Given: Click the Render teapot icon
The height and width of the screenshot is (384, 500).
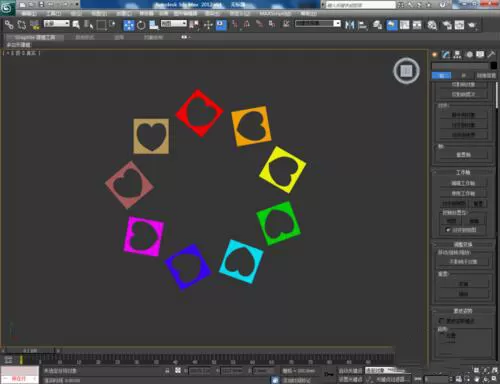Looking at the screenshot, I should click(x=472, y=25).
